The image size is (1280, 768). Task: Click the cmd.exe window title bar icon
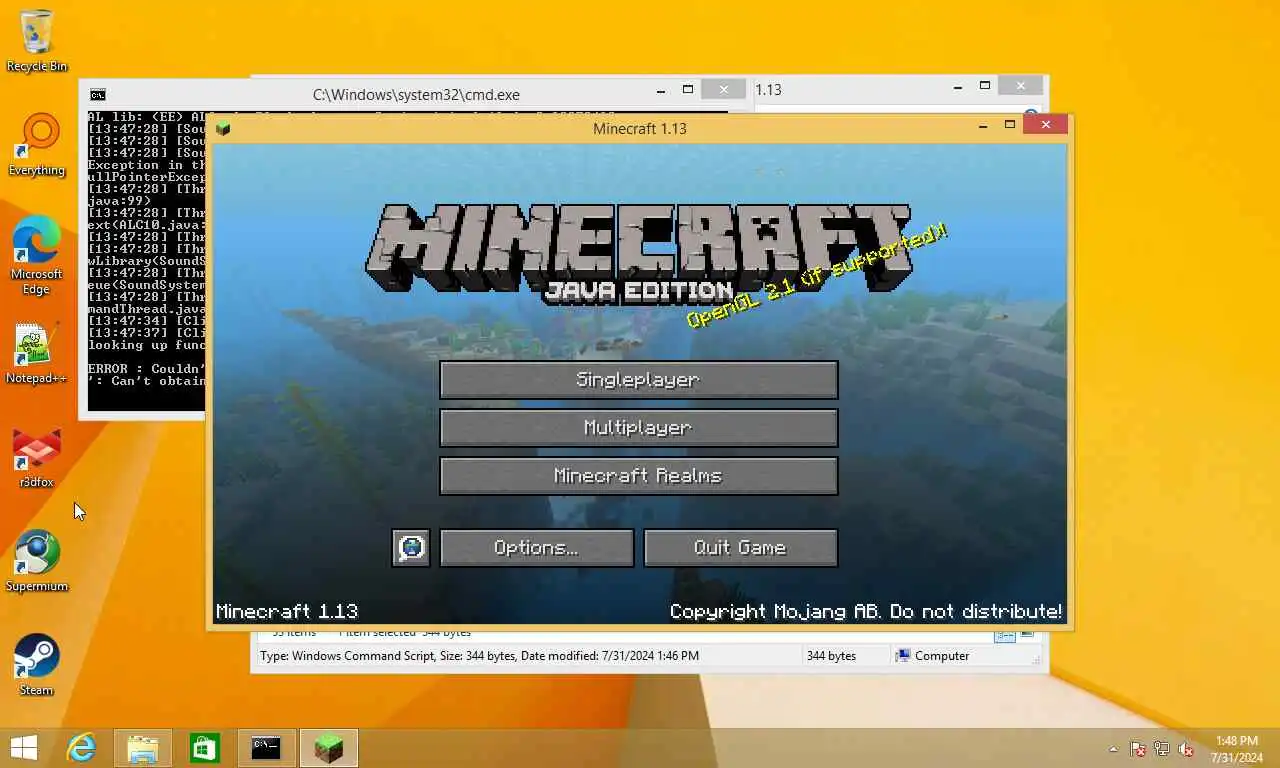point(98,95)
